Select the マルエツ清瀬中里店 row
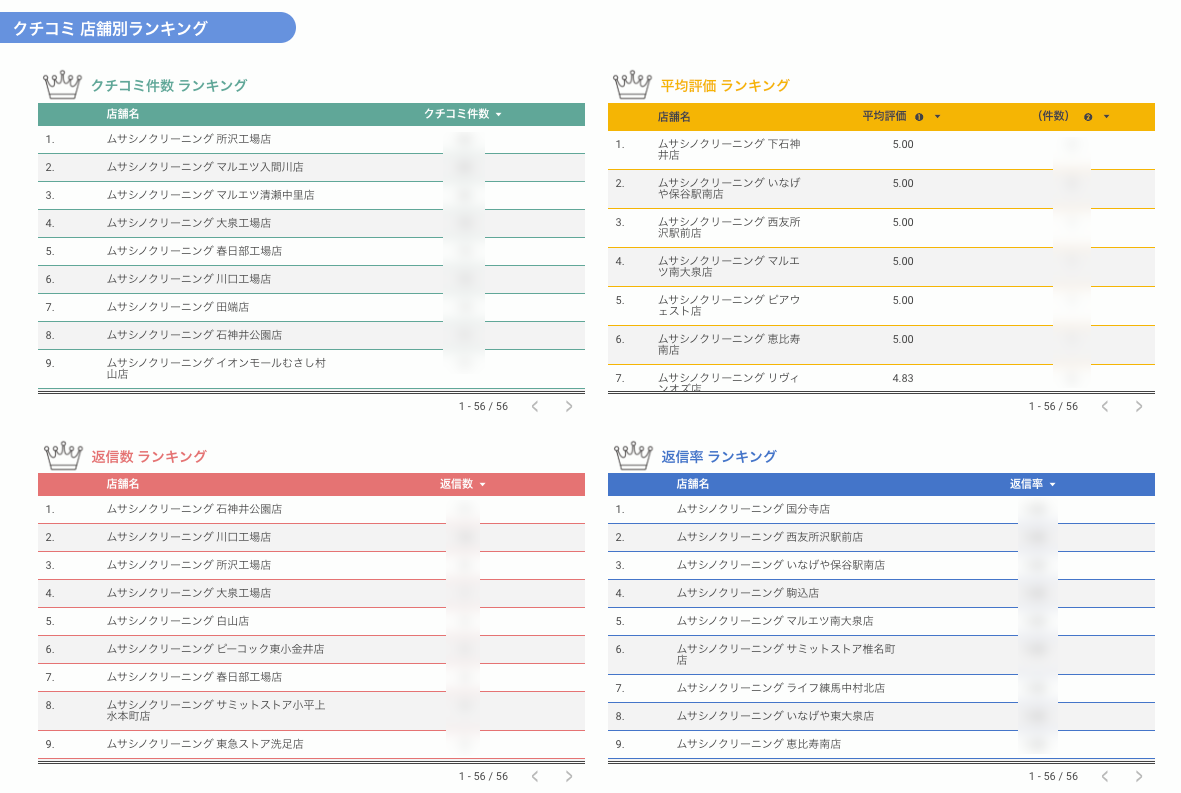 pyautogui.click(x=311, y=195)
